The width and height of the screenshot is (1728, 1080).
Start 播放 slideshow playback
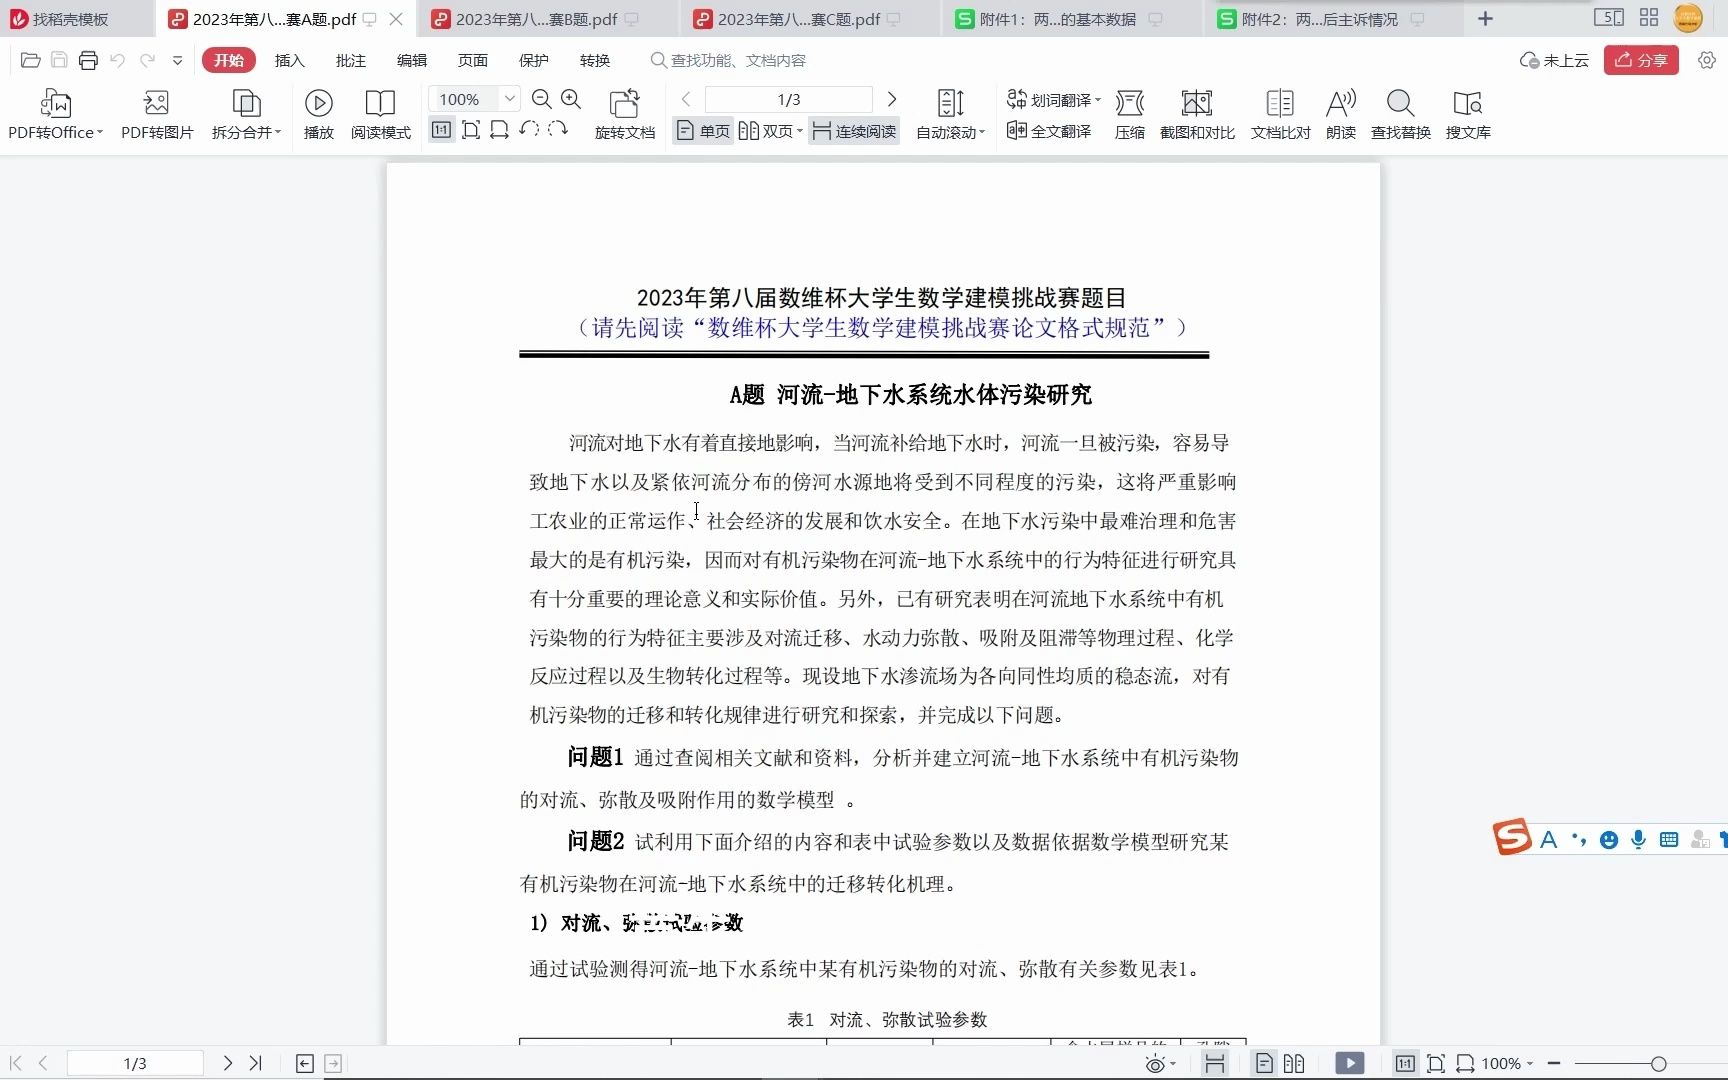(x=318, y=113)
